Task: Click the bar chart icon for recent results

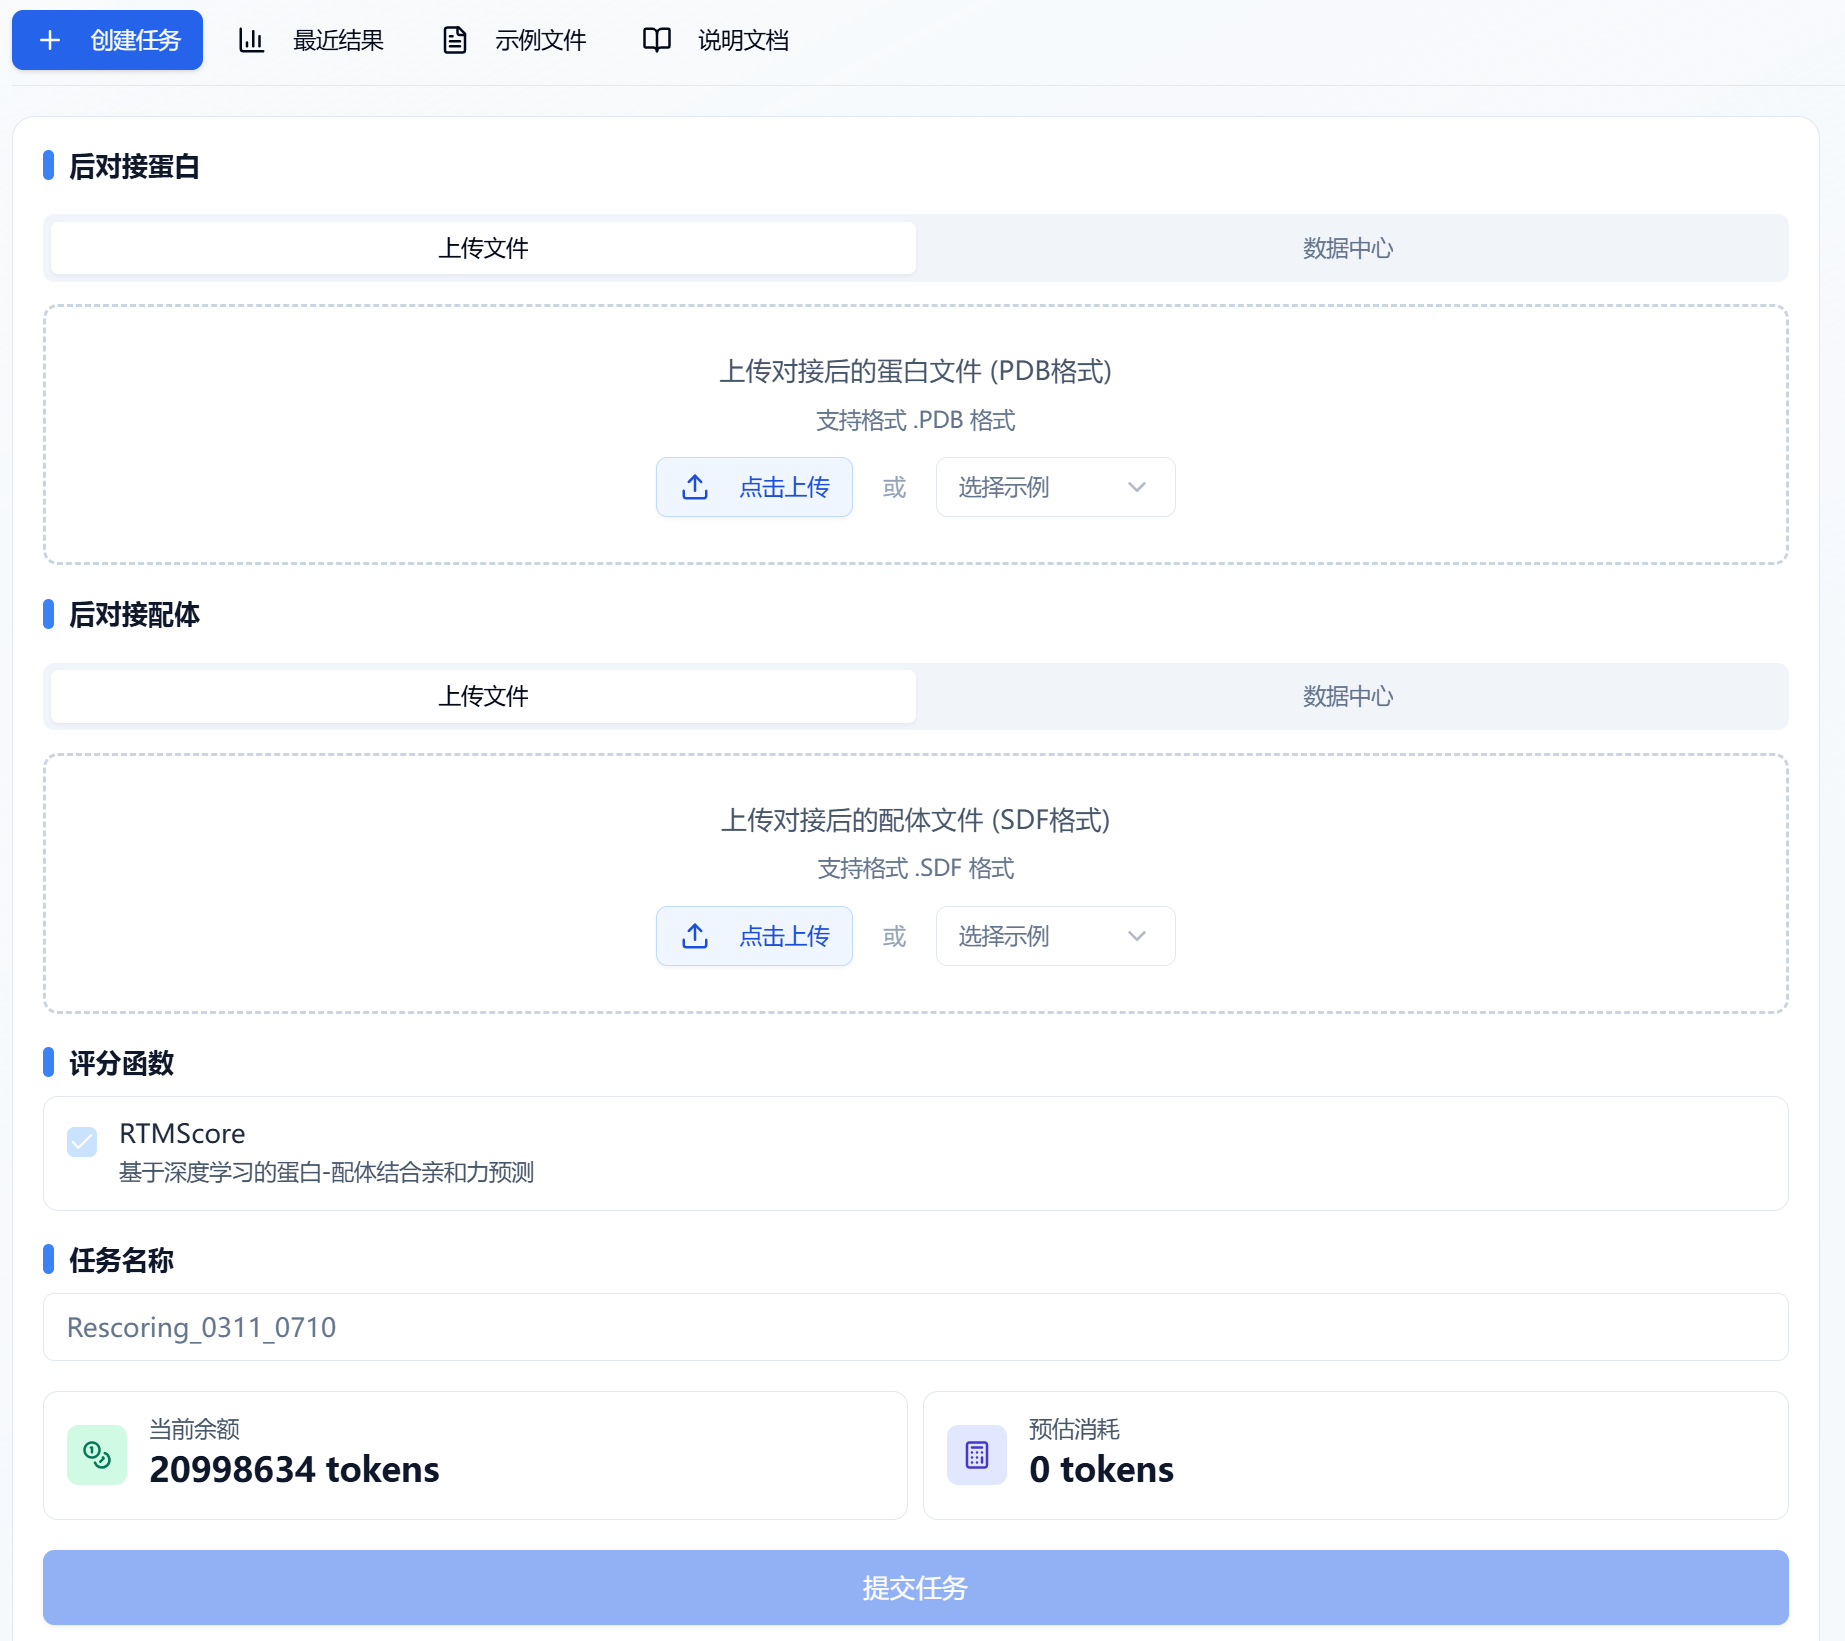Action: [251, 40]
